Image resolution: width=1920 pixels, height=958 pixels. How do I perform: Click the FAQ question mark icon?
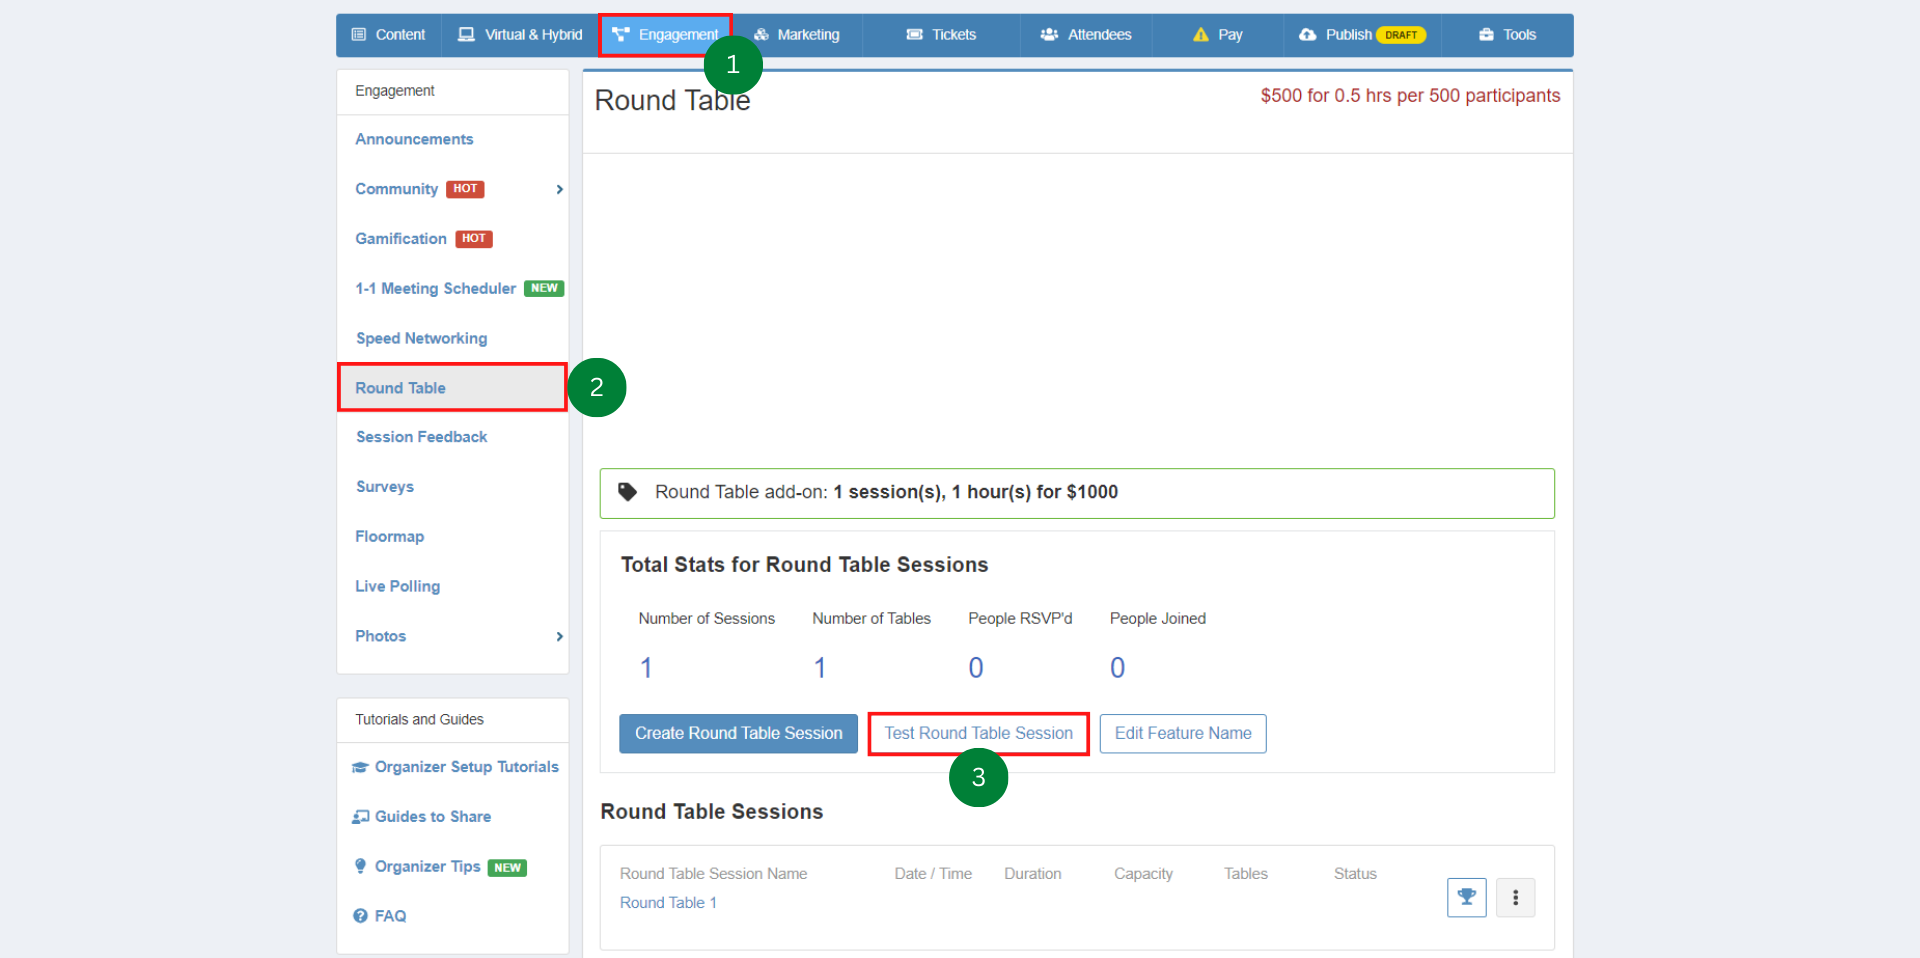360,915
